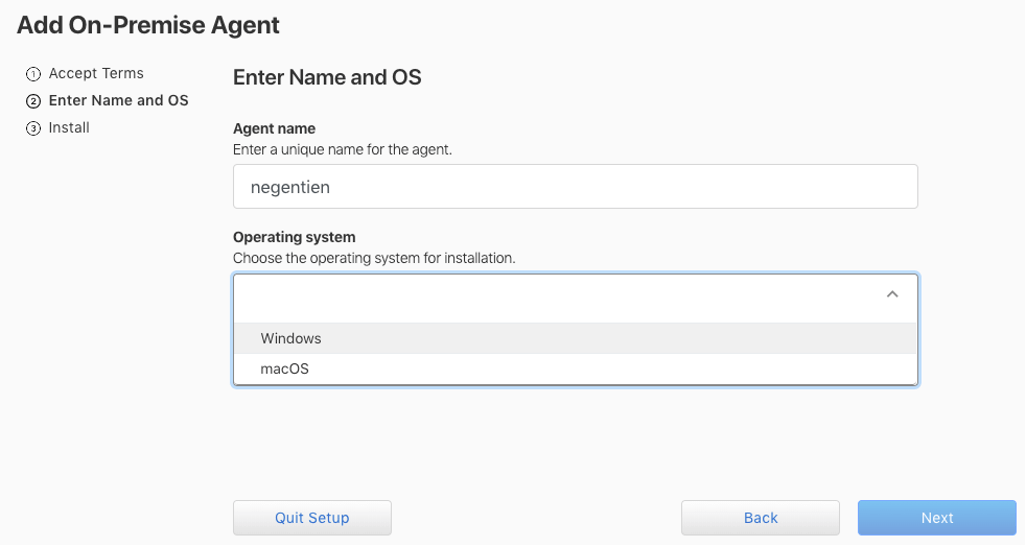The width and height of the screenshot is (1025, 545).
Task: Click the Agent name label
Action: point(275,129)
